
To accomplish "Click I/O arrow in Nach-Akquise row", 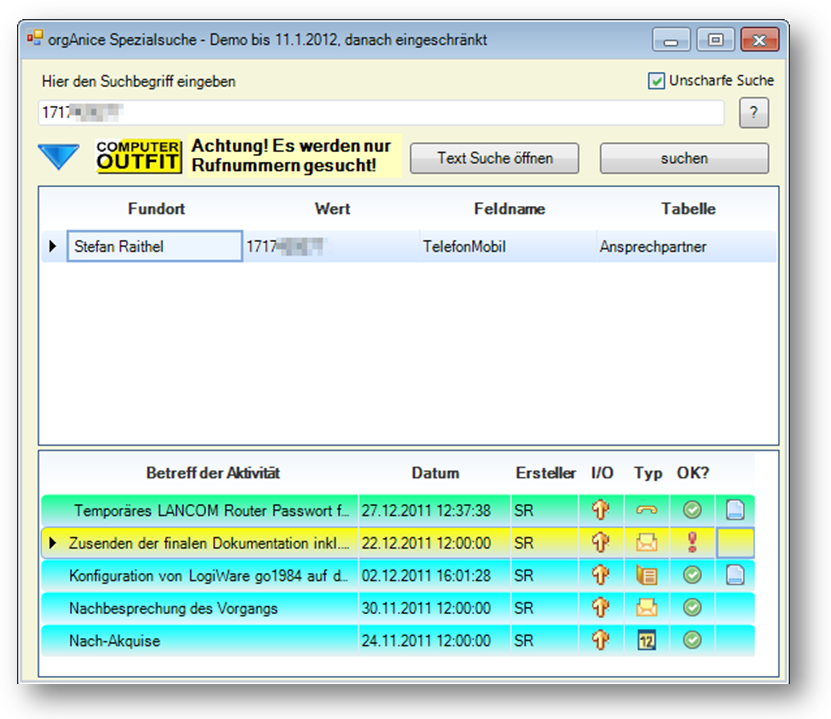I will (600, 641).
